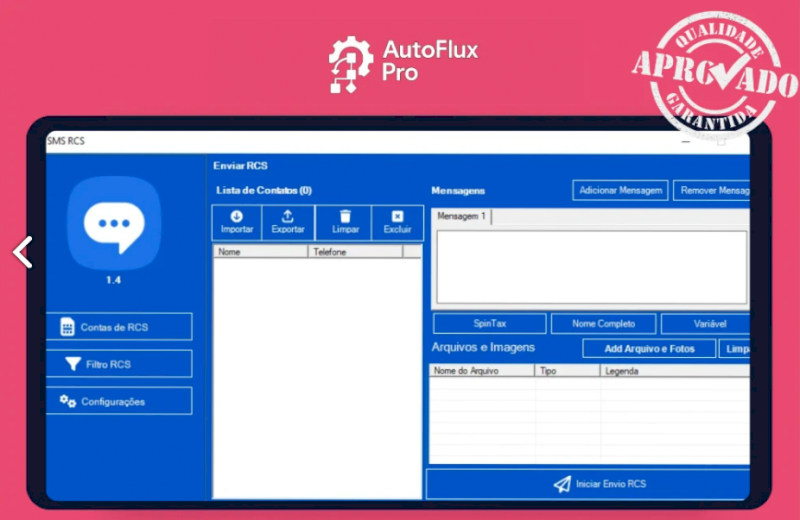800x520 pixels.
Task: Open the Configurações settings section
Action: coord(119,401)
